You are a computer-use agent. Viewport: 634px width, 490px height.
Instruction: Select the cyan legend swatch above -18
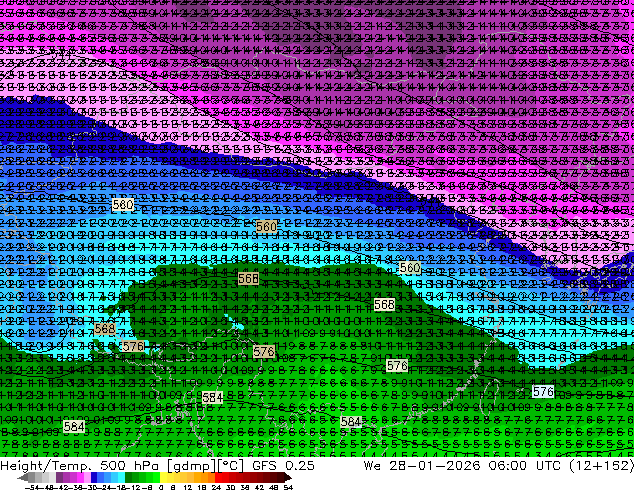click(121, 477)
